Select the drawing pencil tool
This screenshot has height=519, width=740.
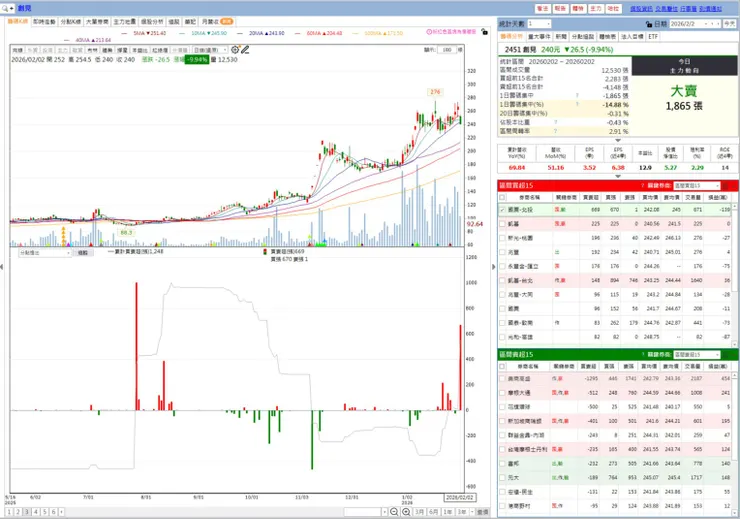pos(245,50)
